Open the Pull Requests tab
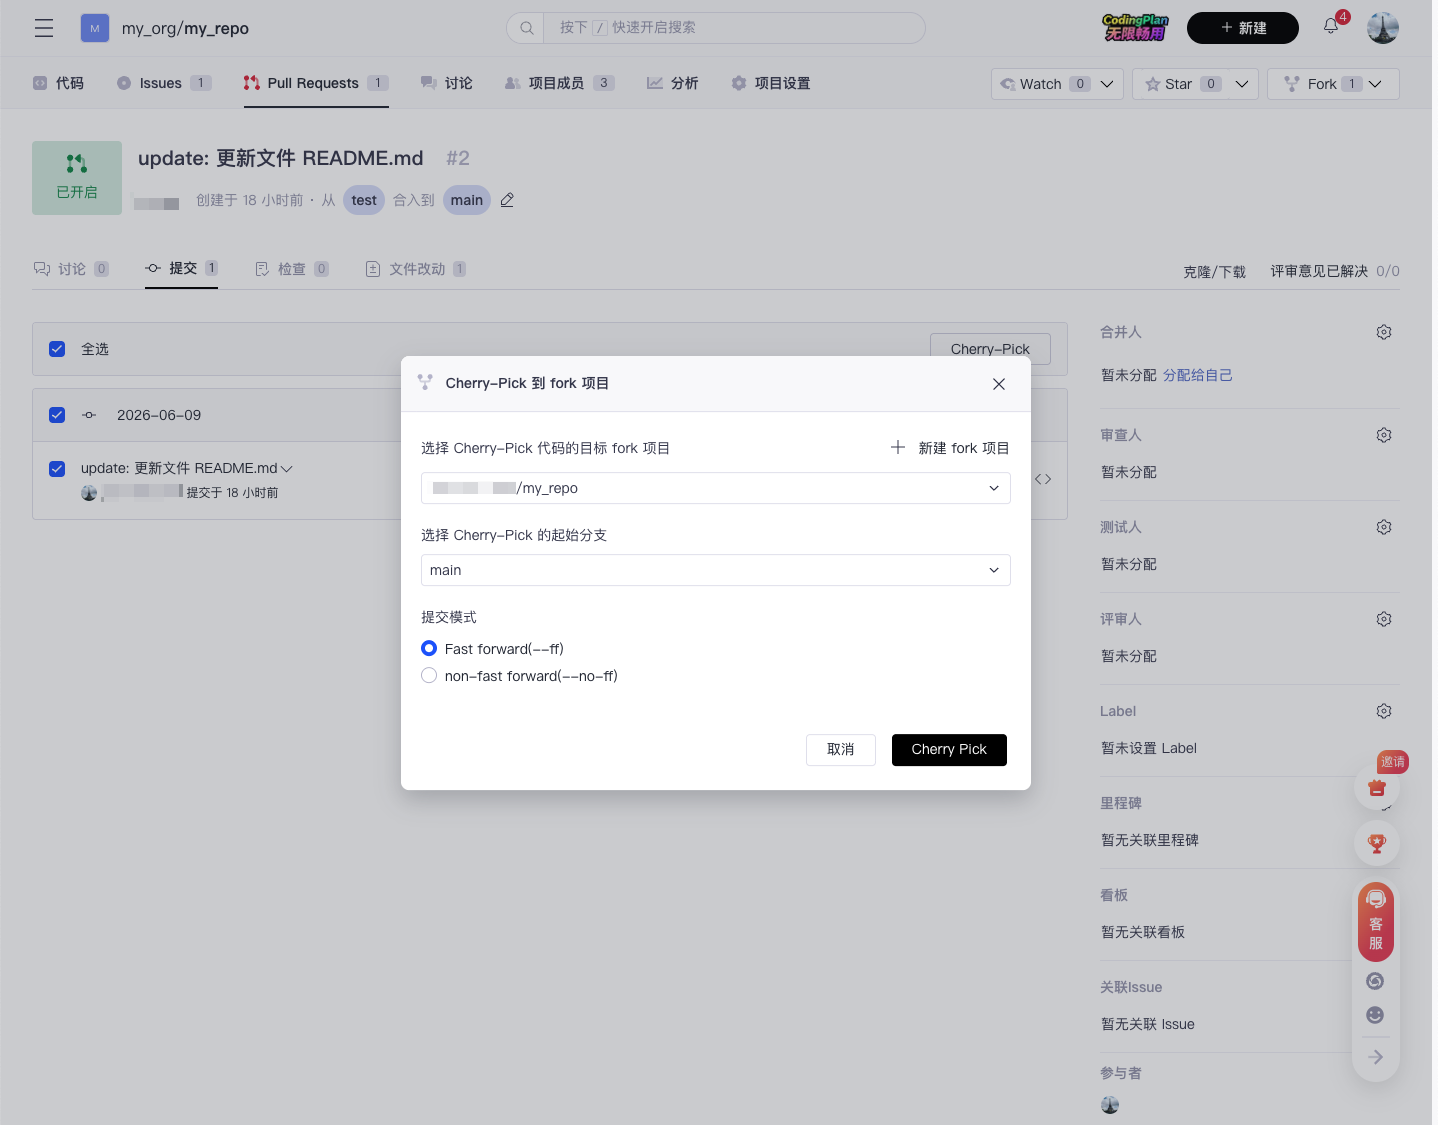This screenshot has height=1125, width=1438. point(315,83)
